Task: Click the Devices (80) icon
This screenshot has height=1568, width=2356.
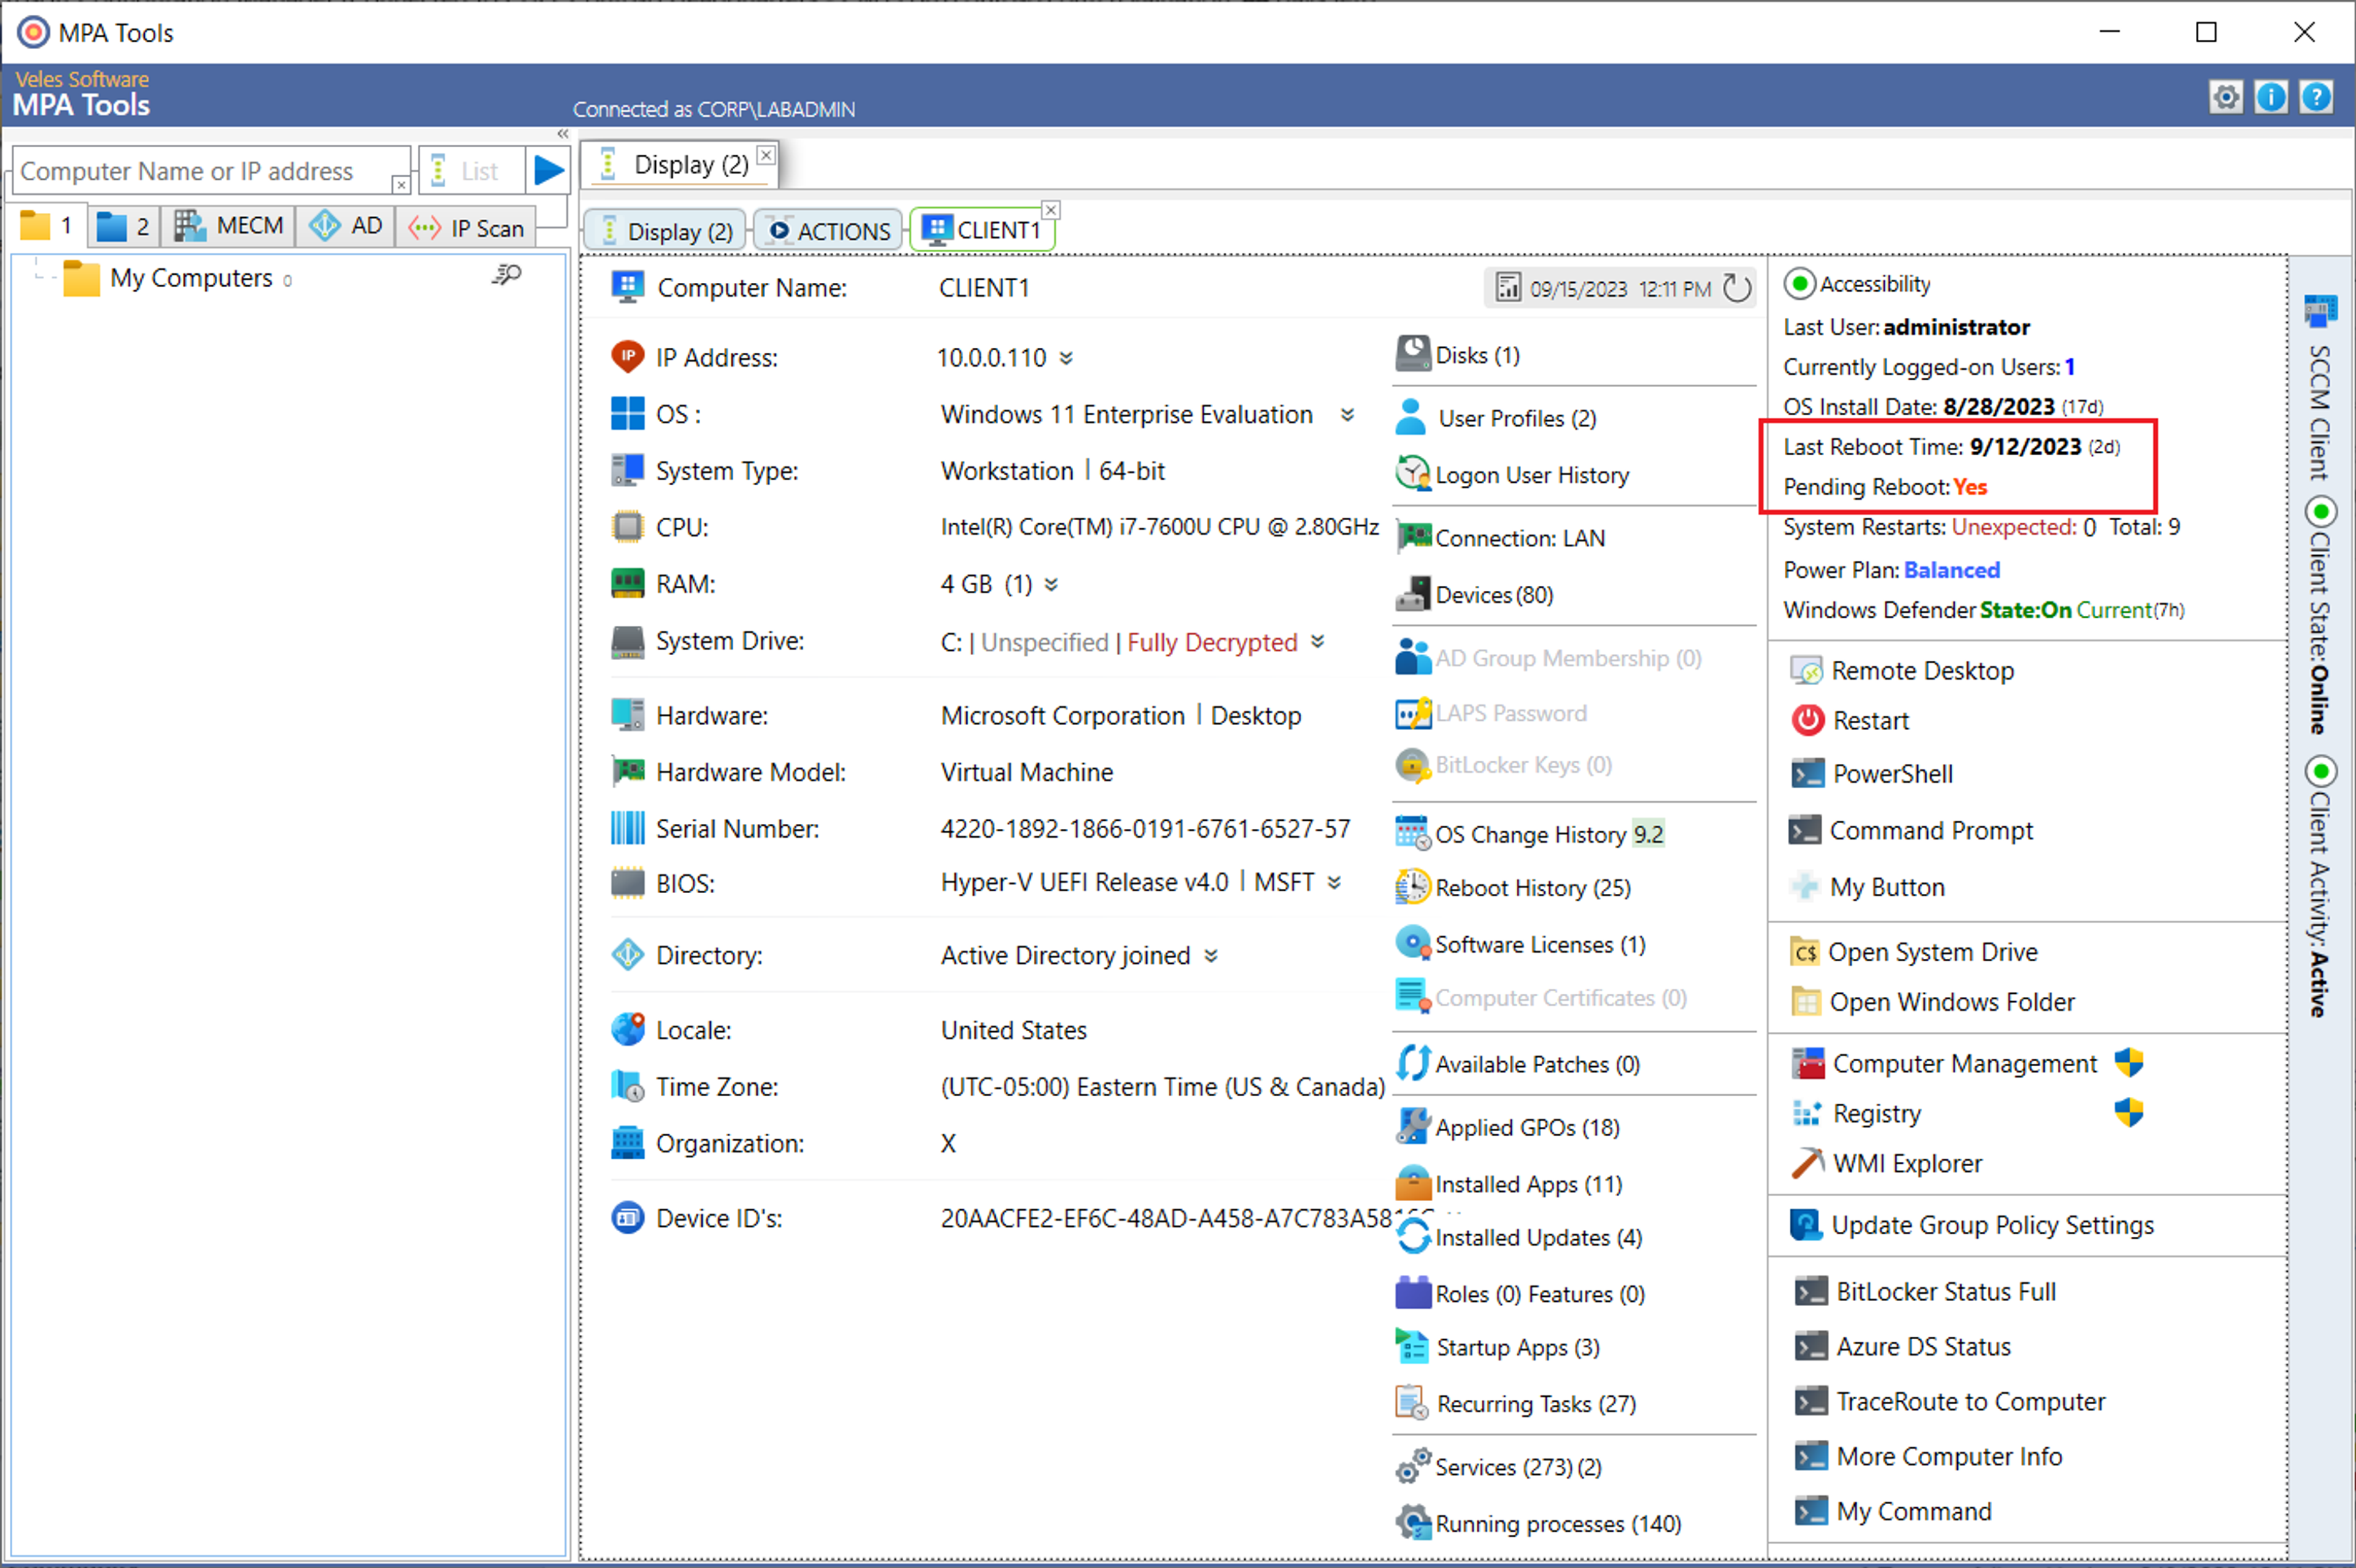Action: tap(1412, 594)
